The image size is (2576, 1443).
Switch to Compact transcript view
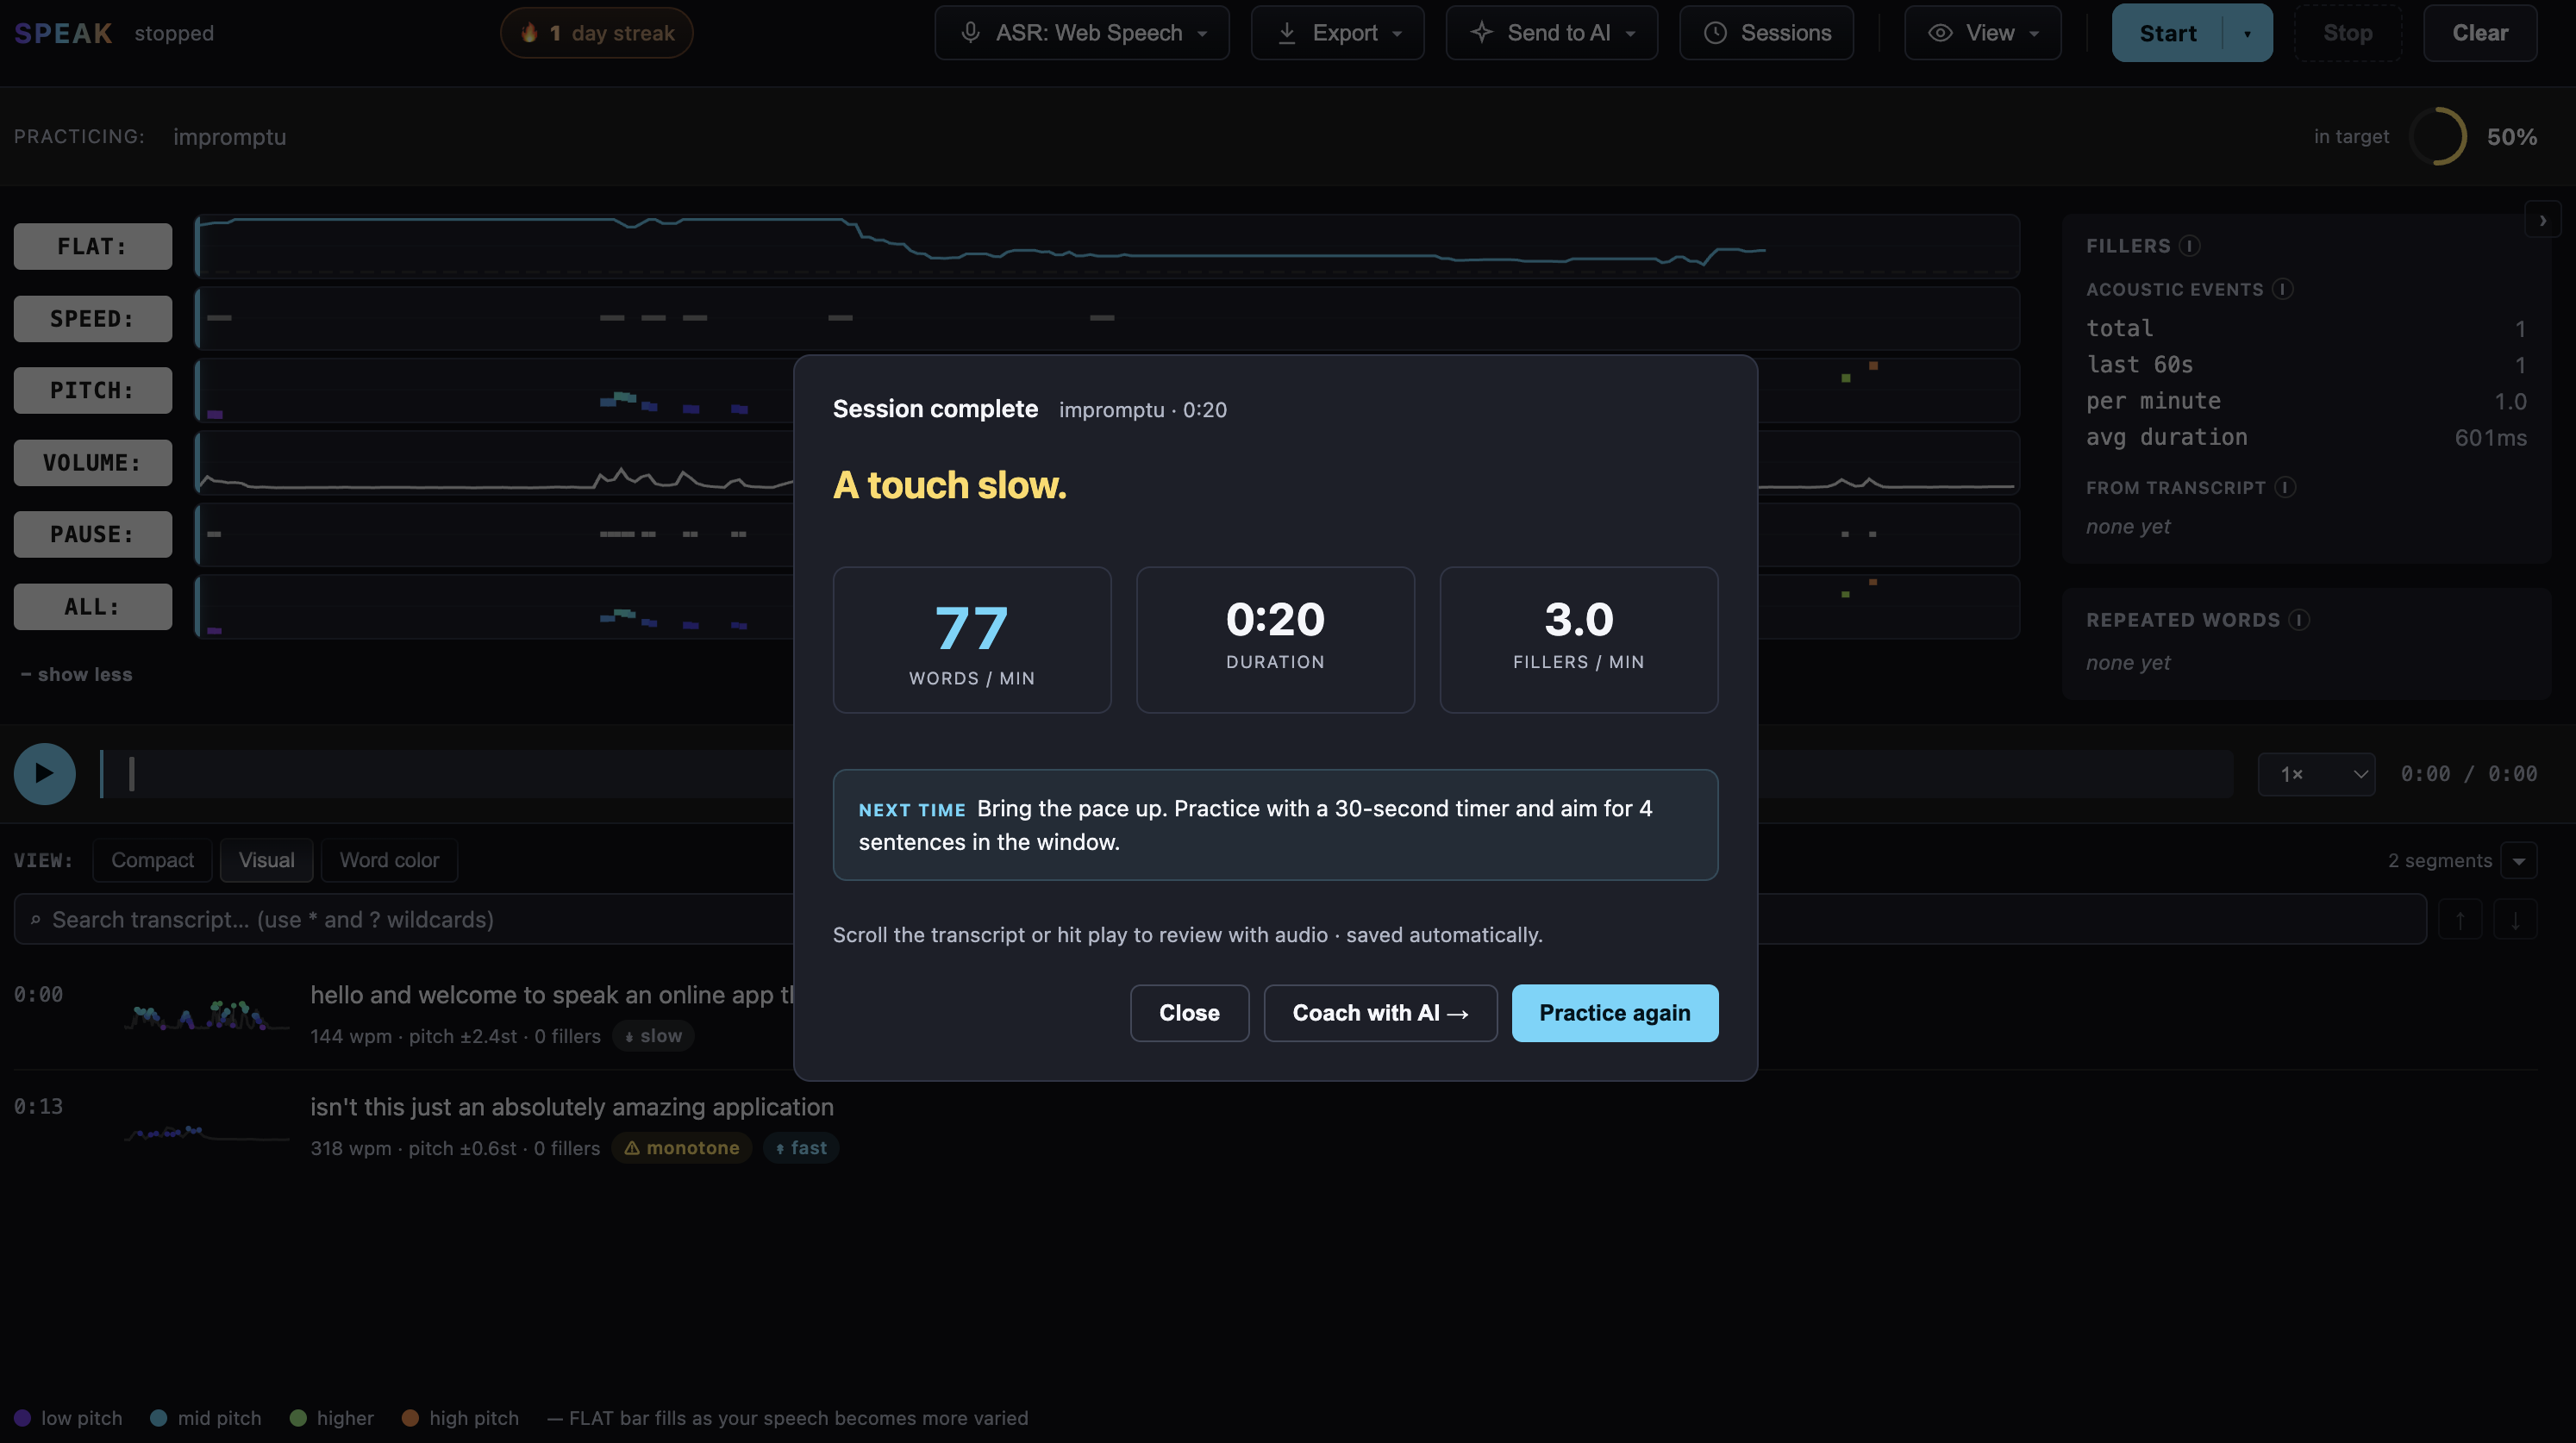pos(152,860)
